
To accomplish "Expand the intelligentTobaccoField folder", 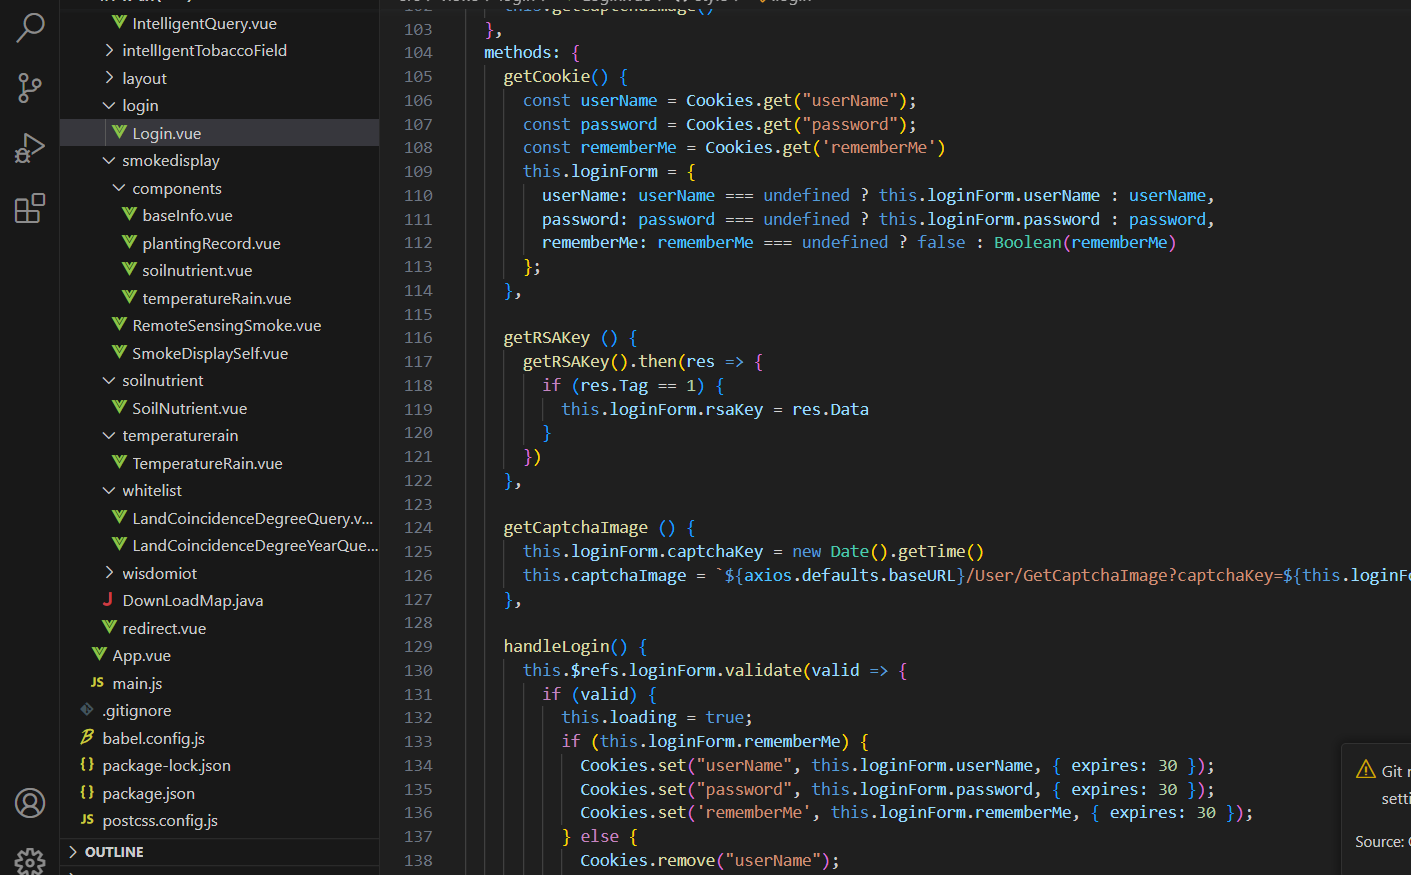I will pos(109,50).
